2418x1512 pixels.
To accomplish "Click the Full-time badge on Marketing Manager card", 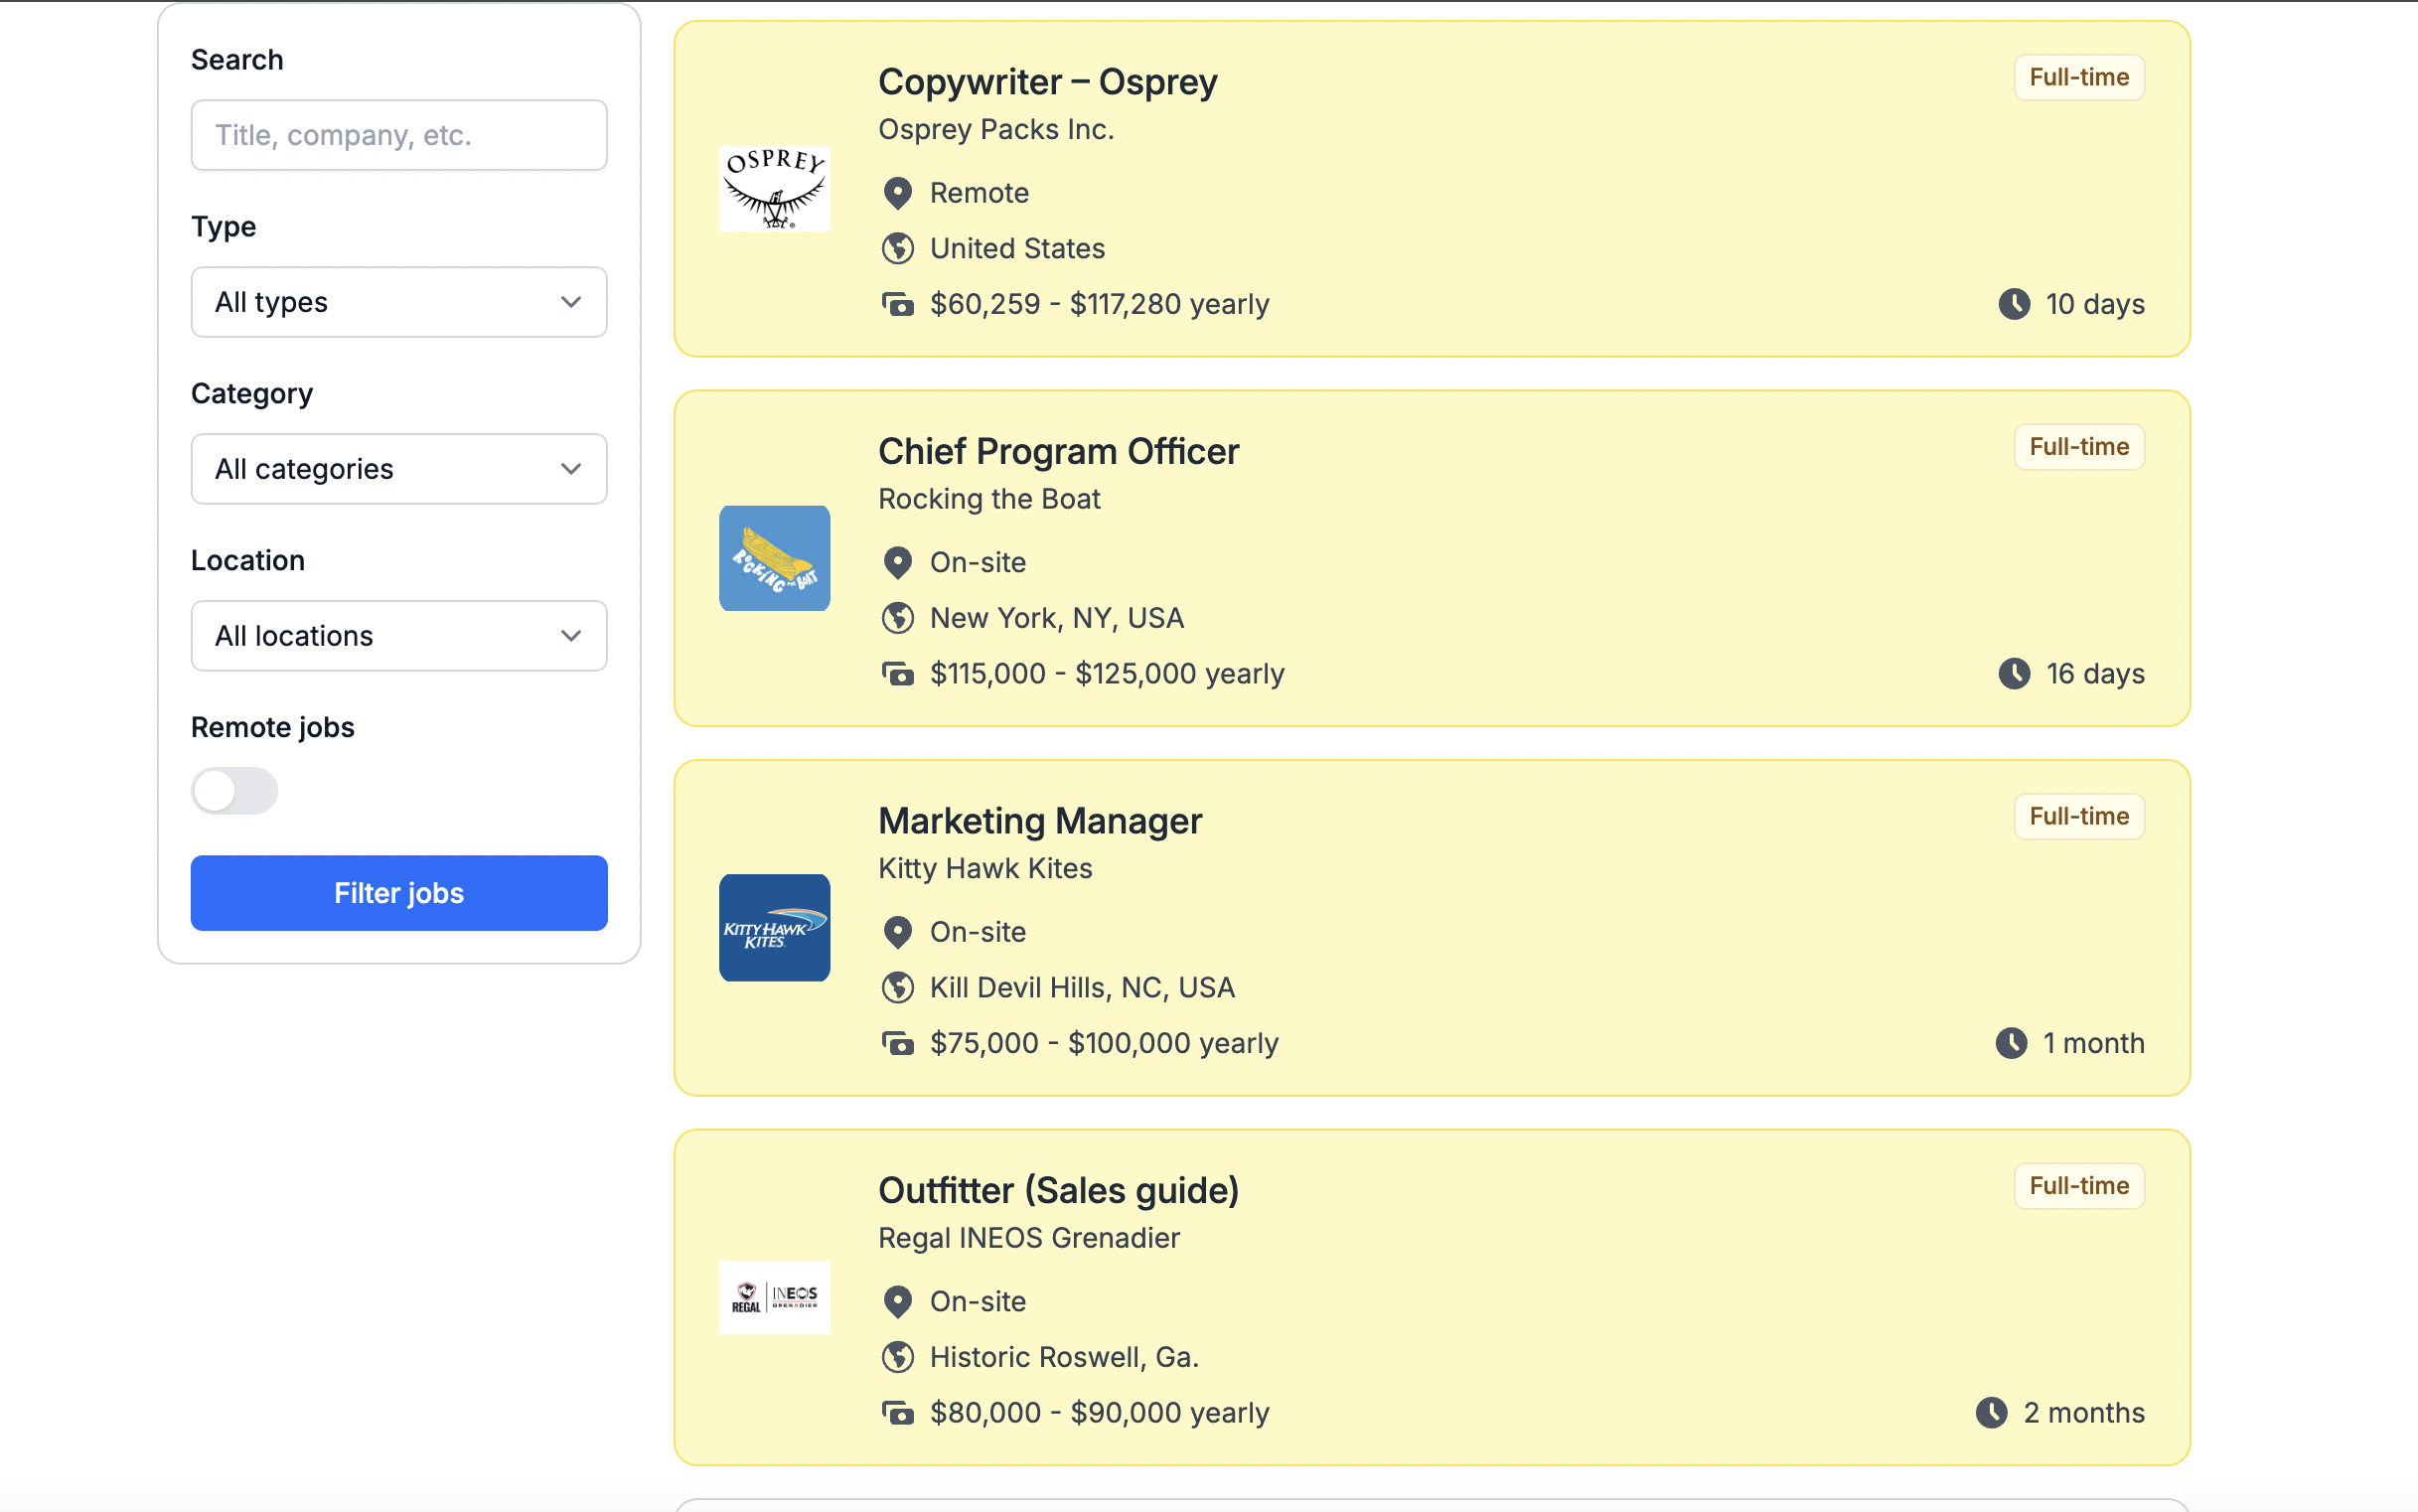I will tap(2078, 816).
